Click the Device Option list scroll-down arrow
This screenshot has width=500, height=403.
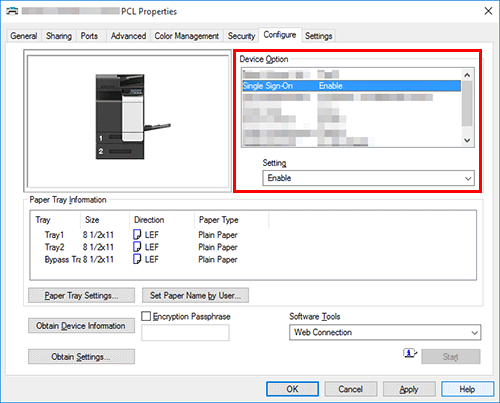click(467, 140)
